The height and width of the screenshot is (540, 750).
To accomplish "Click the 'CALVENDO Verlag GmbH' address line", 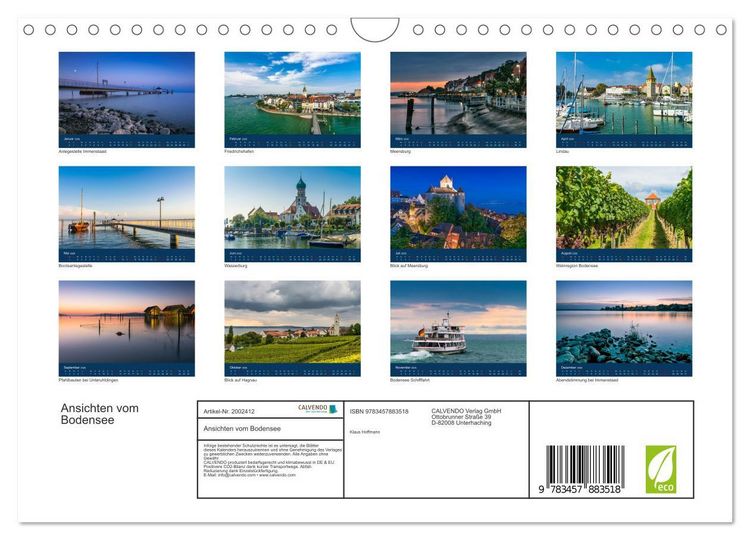I will 466,411.
